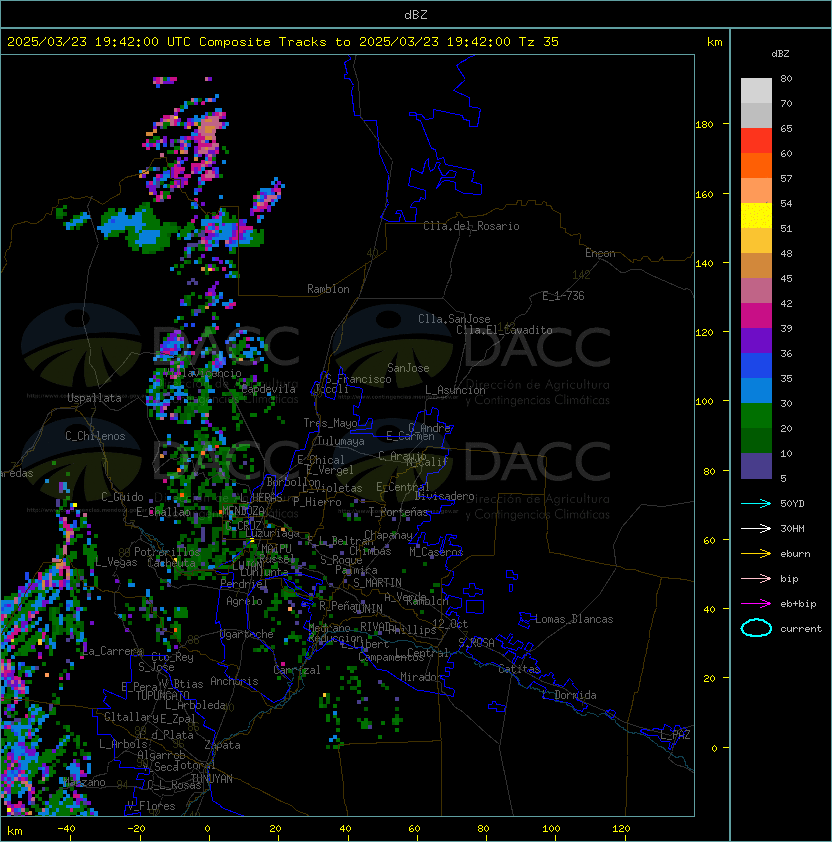Click the 'Clla.SanJose' map label
This screenshot has width=832, height=842.
click(x=454, y=319)
